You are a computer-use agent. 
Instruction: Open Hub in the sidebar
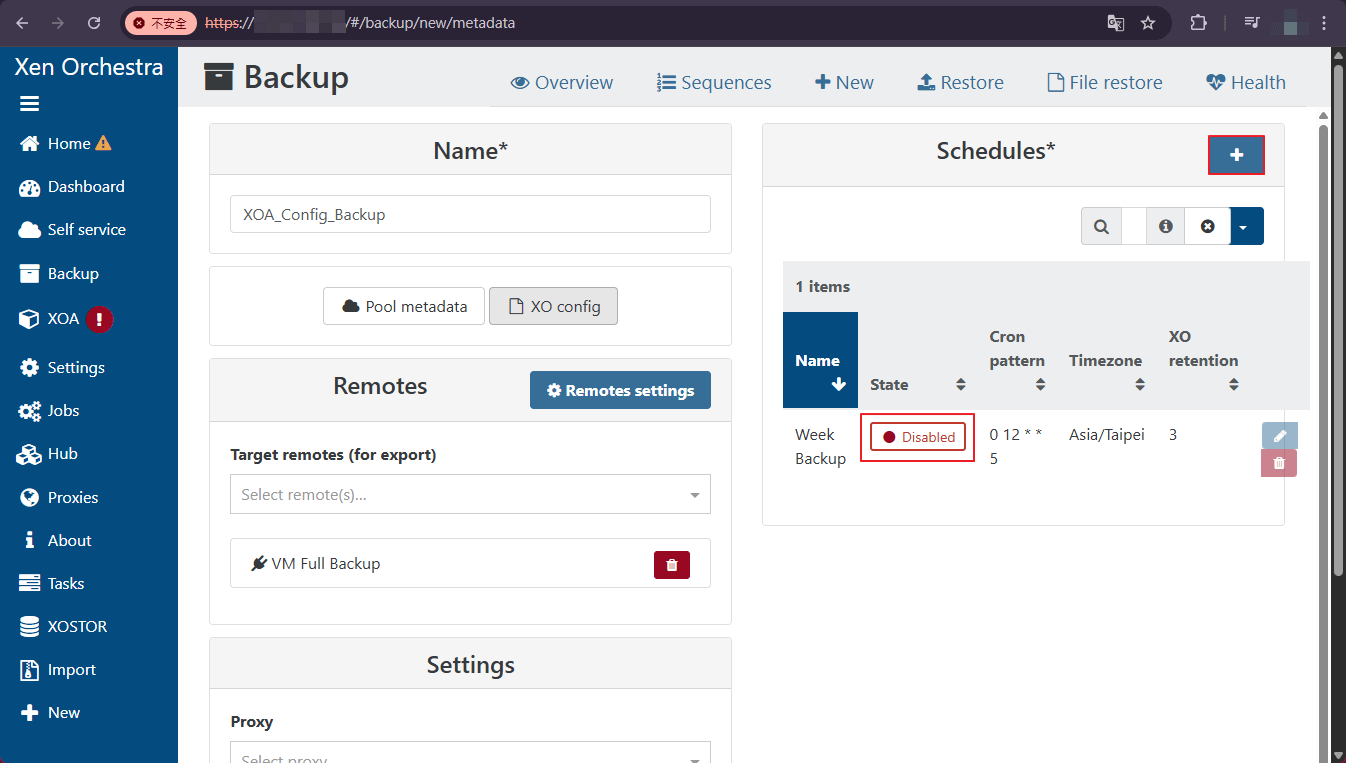[x=49, y=454]
